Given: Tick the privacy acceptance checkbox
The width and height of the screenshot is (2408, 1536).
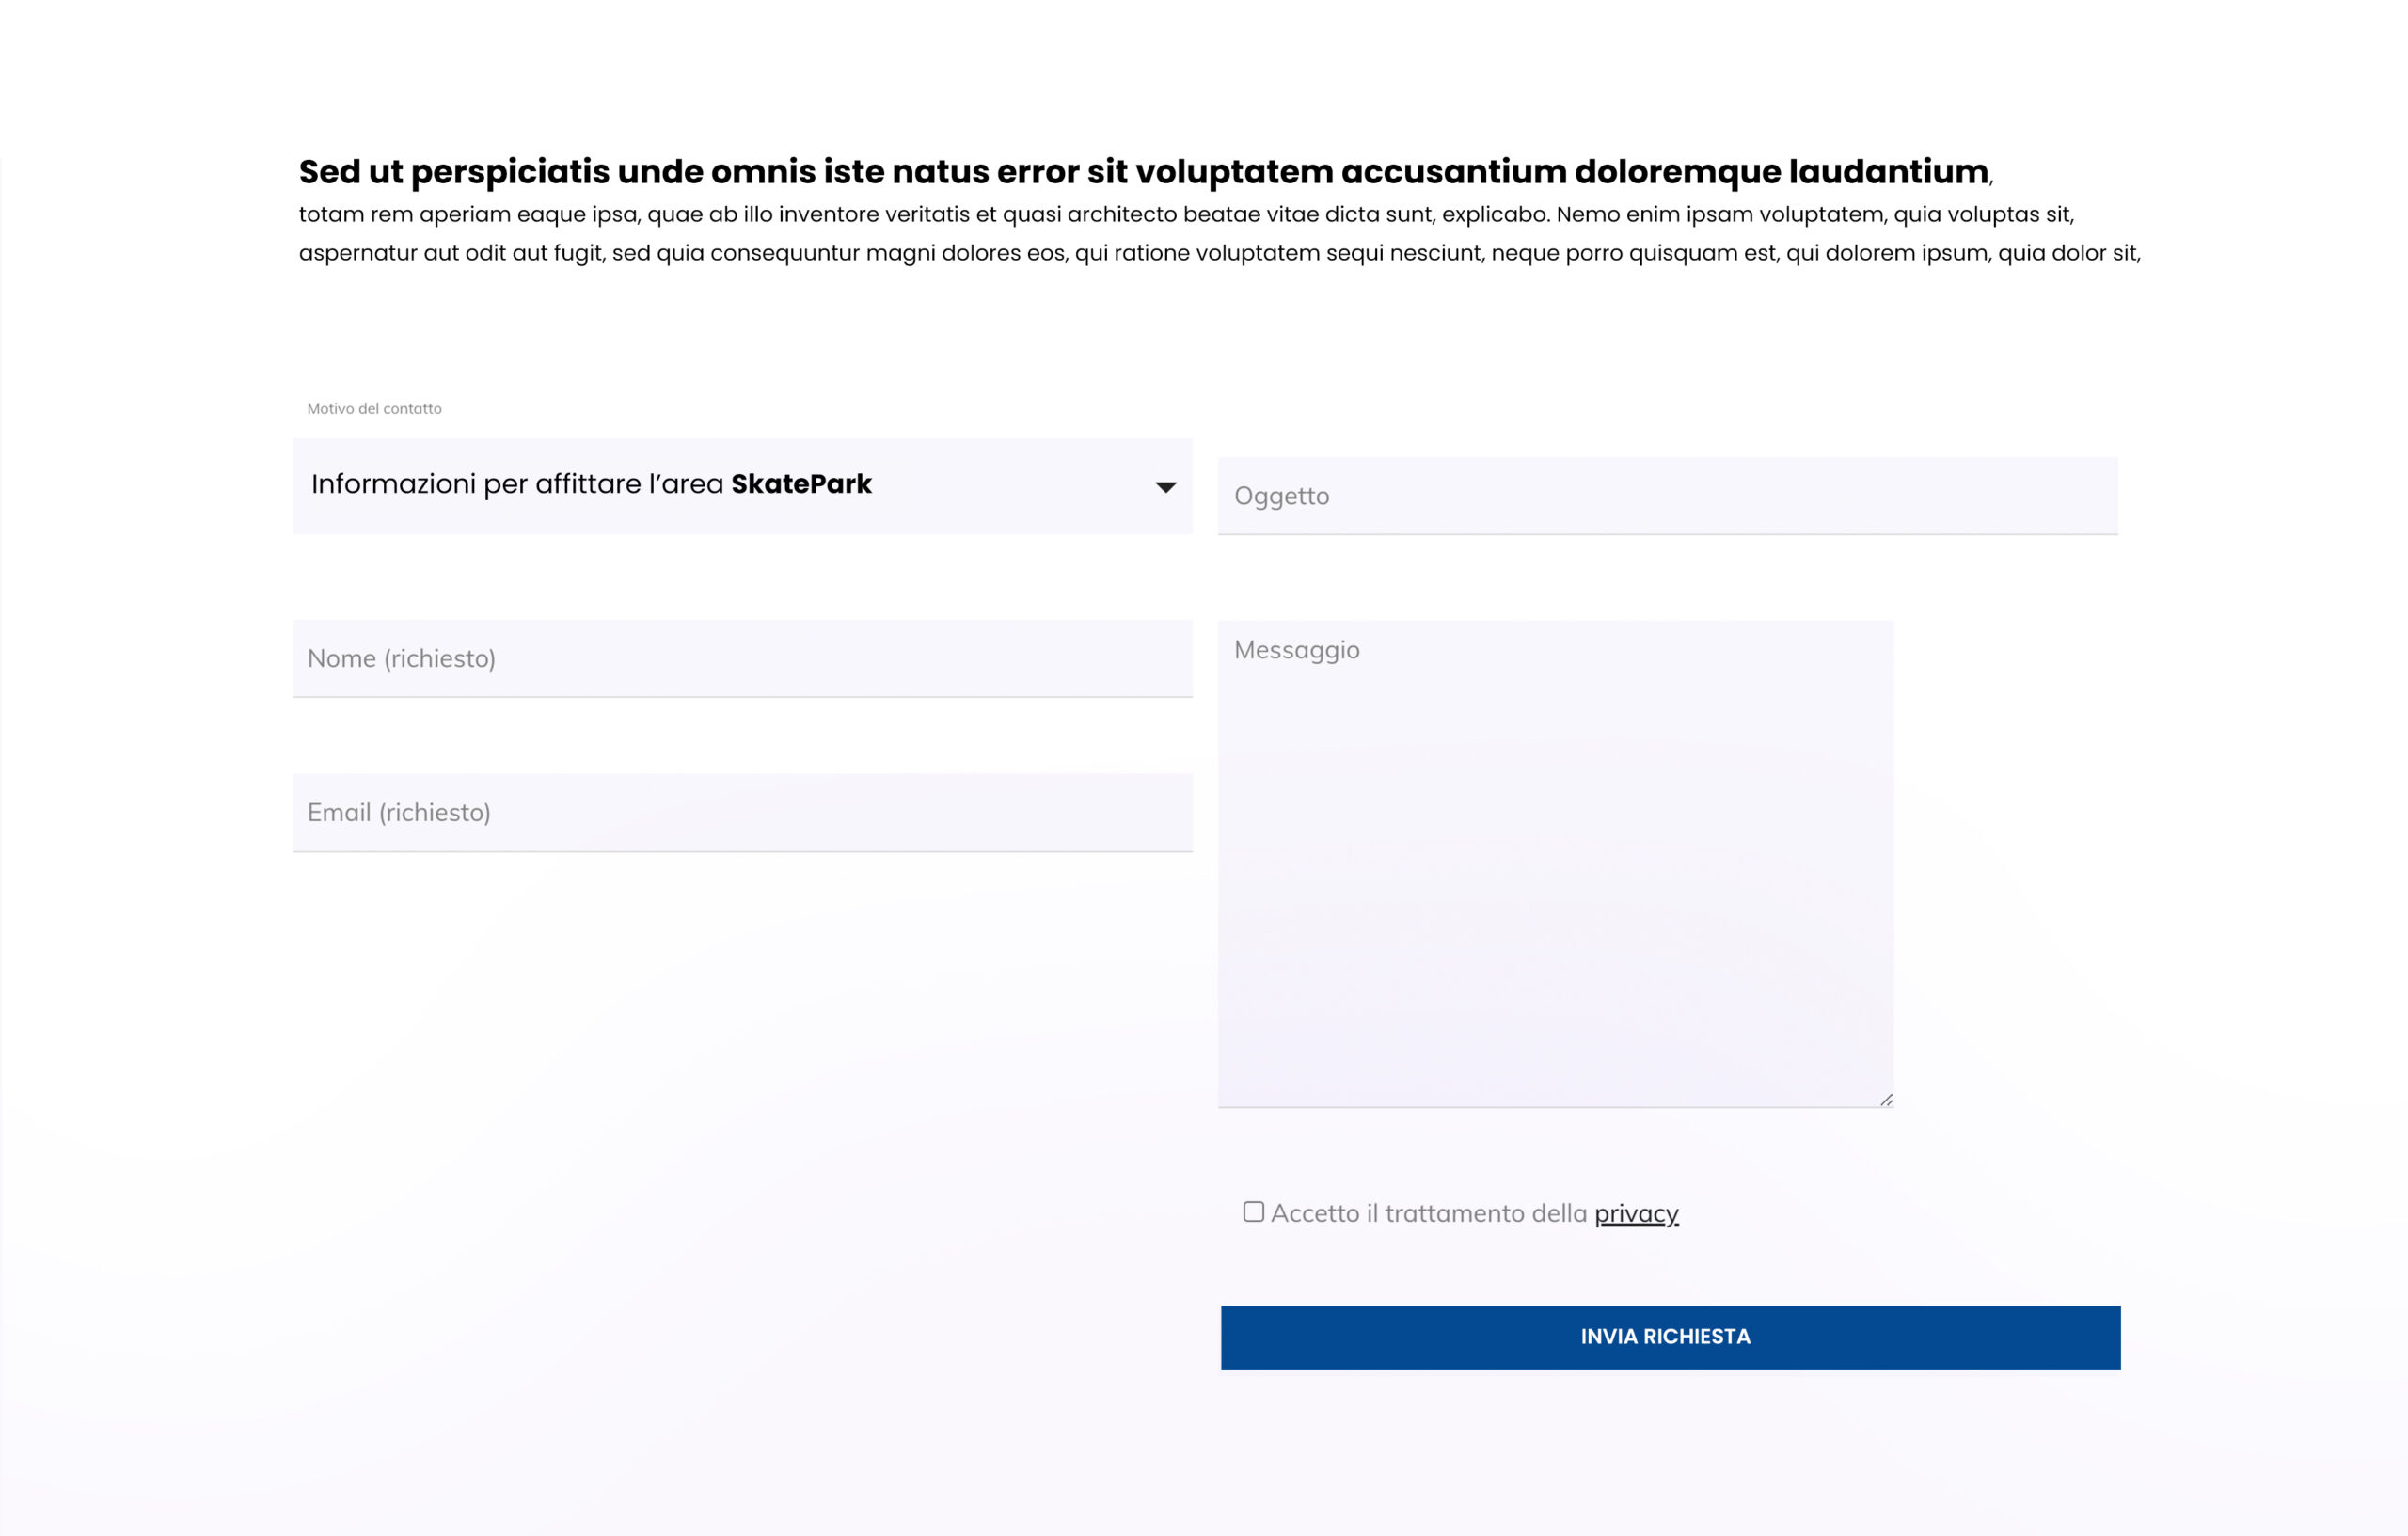Looking at the screenshot, I should coord(1253,1212).
